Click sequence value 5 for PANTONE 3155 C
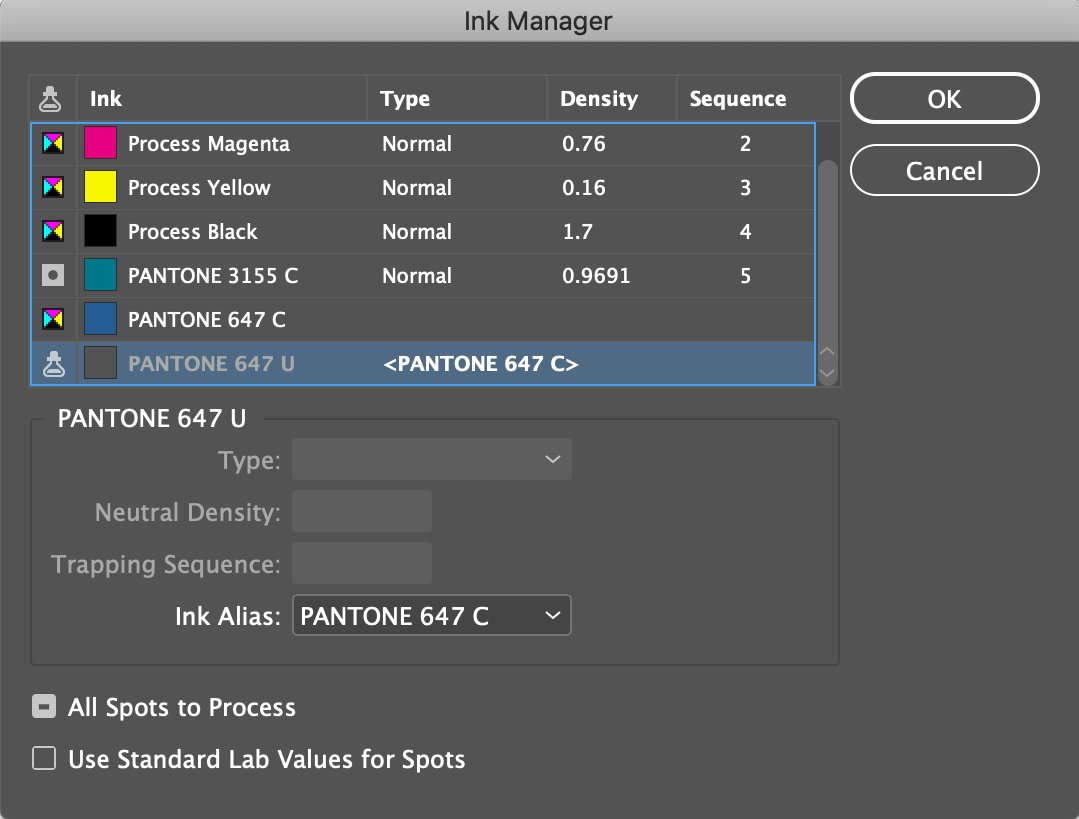This screenshot has width=1079, height=819. coord(745,276)
